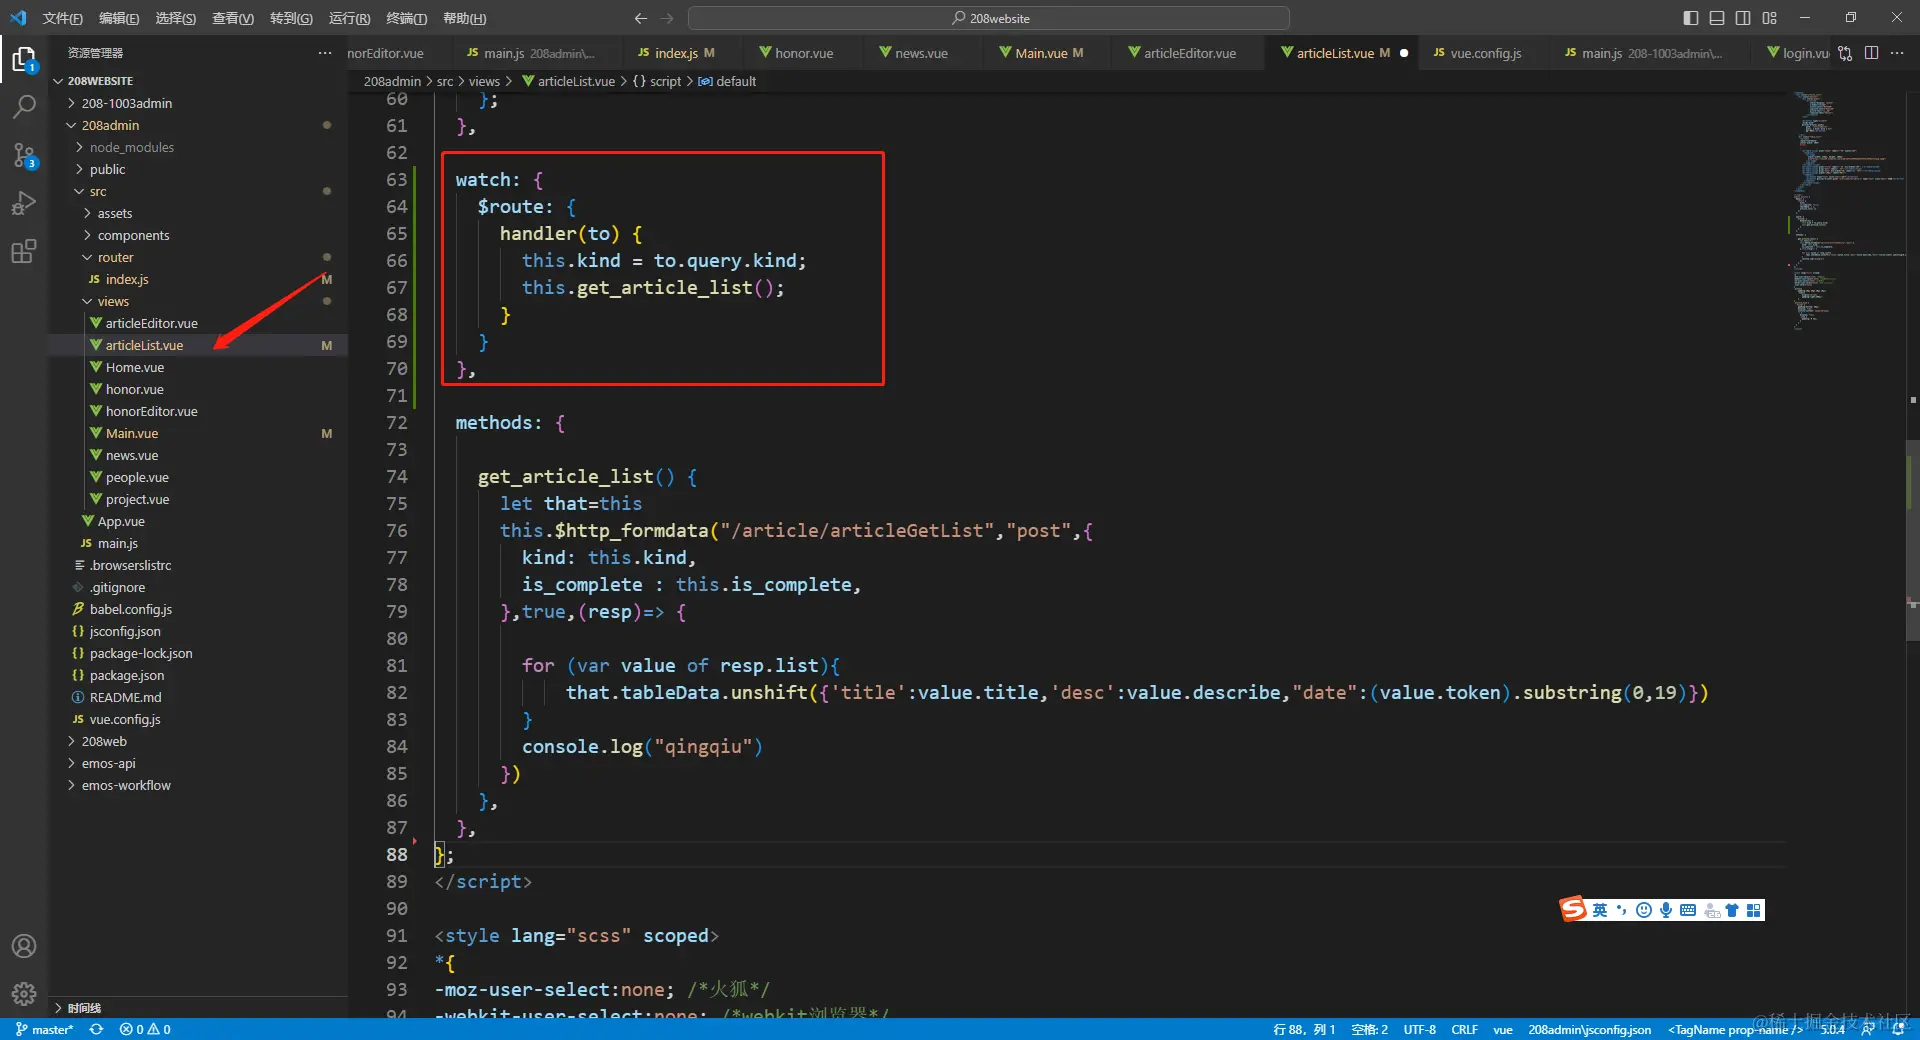The image size is (1920, 1040).
Task: Open Explorer panel more actions ellipsis
Action: [x=325, y=53]
